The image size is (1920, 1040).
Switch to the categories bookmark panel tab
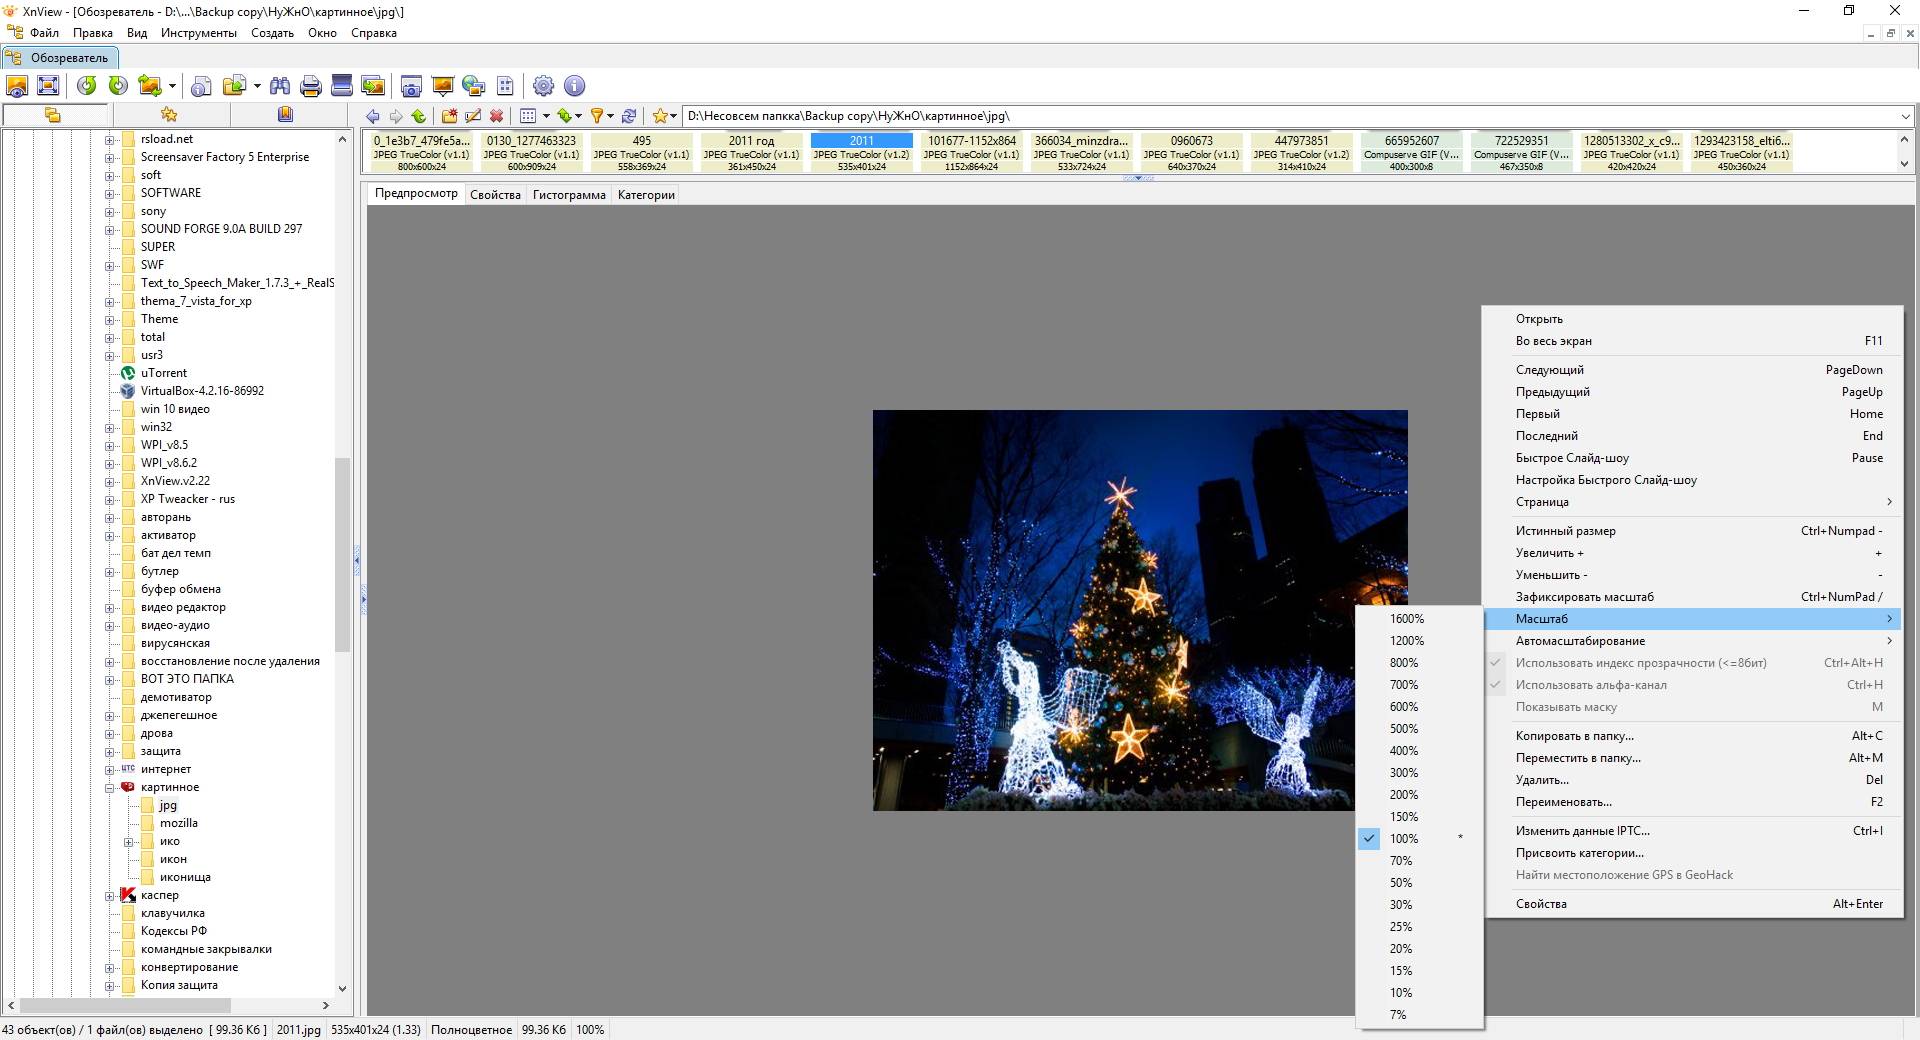coord(285,115)
